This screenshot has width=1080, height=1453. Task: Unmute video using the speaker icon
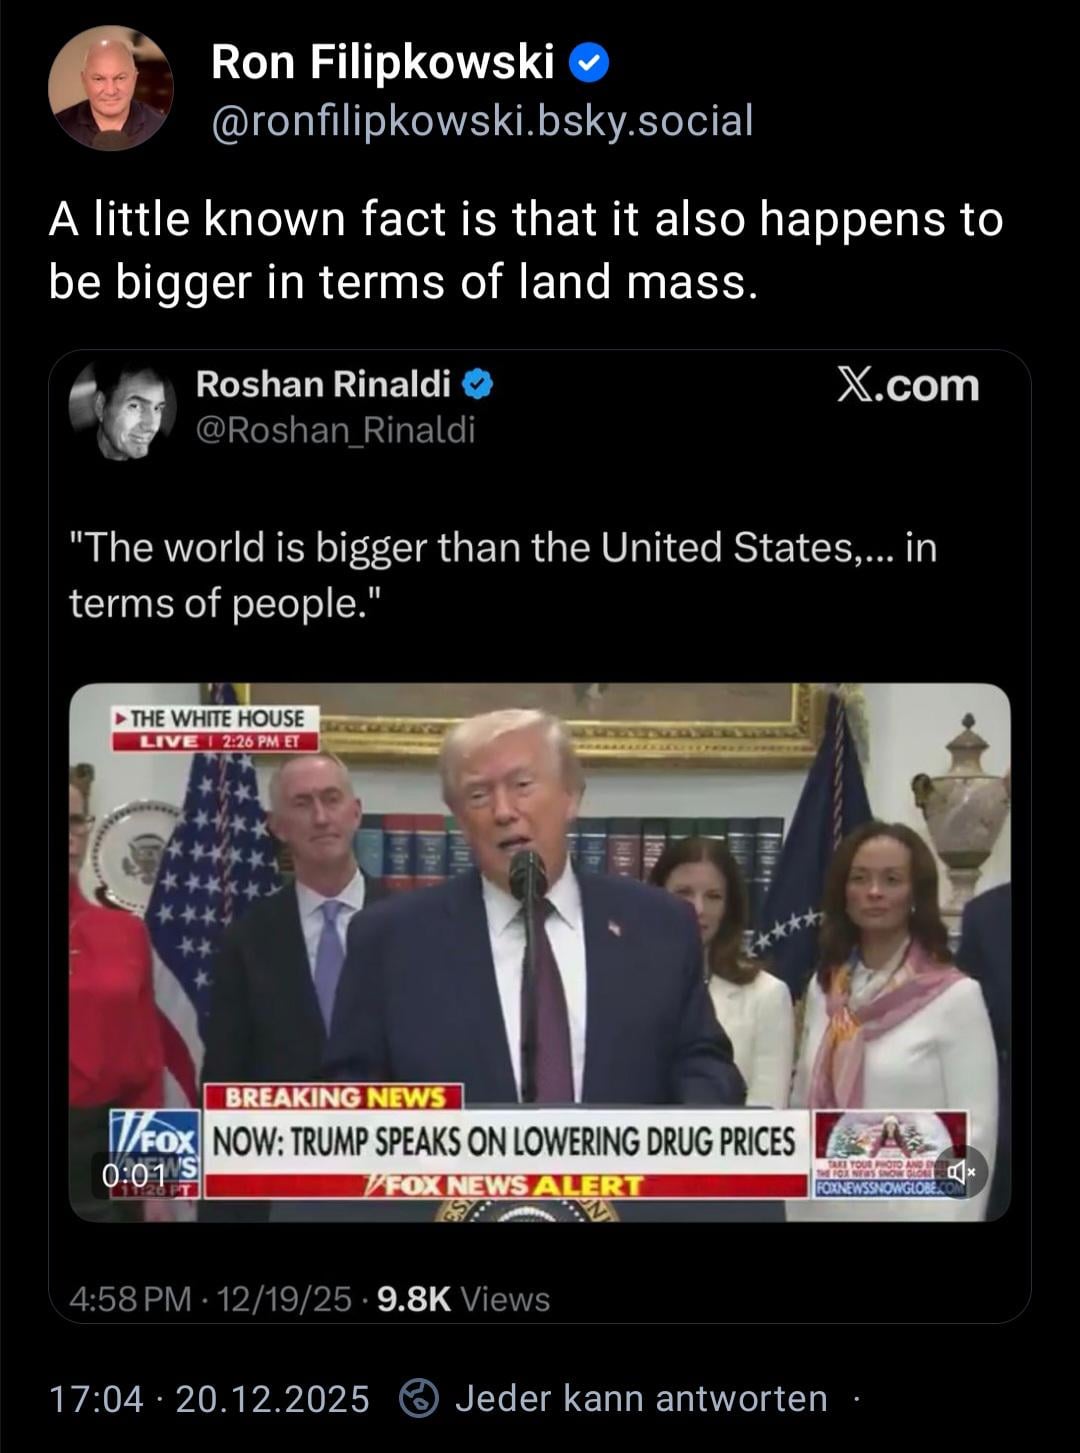coord(961,1171)
